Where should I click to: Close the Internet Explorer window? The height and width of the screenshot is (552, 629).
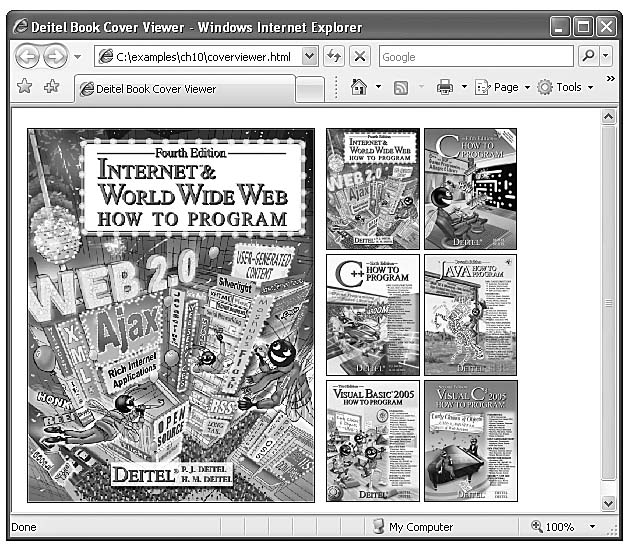coord(606,27)
